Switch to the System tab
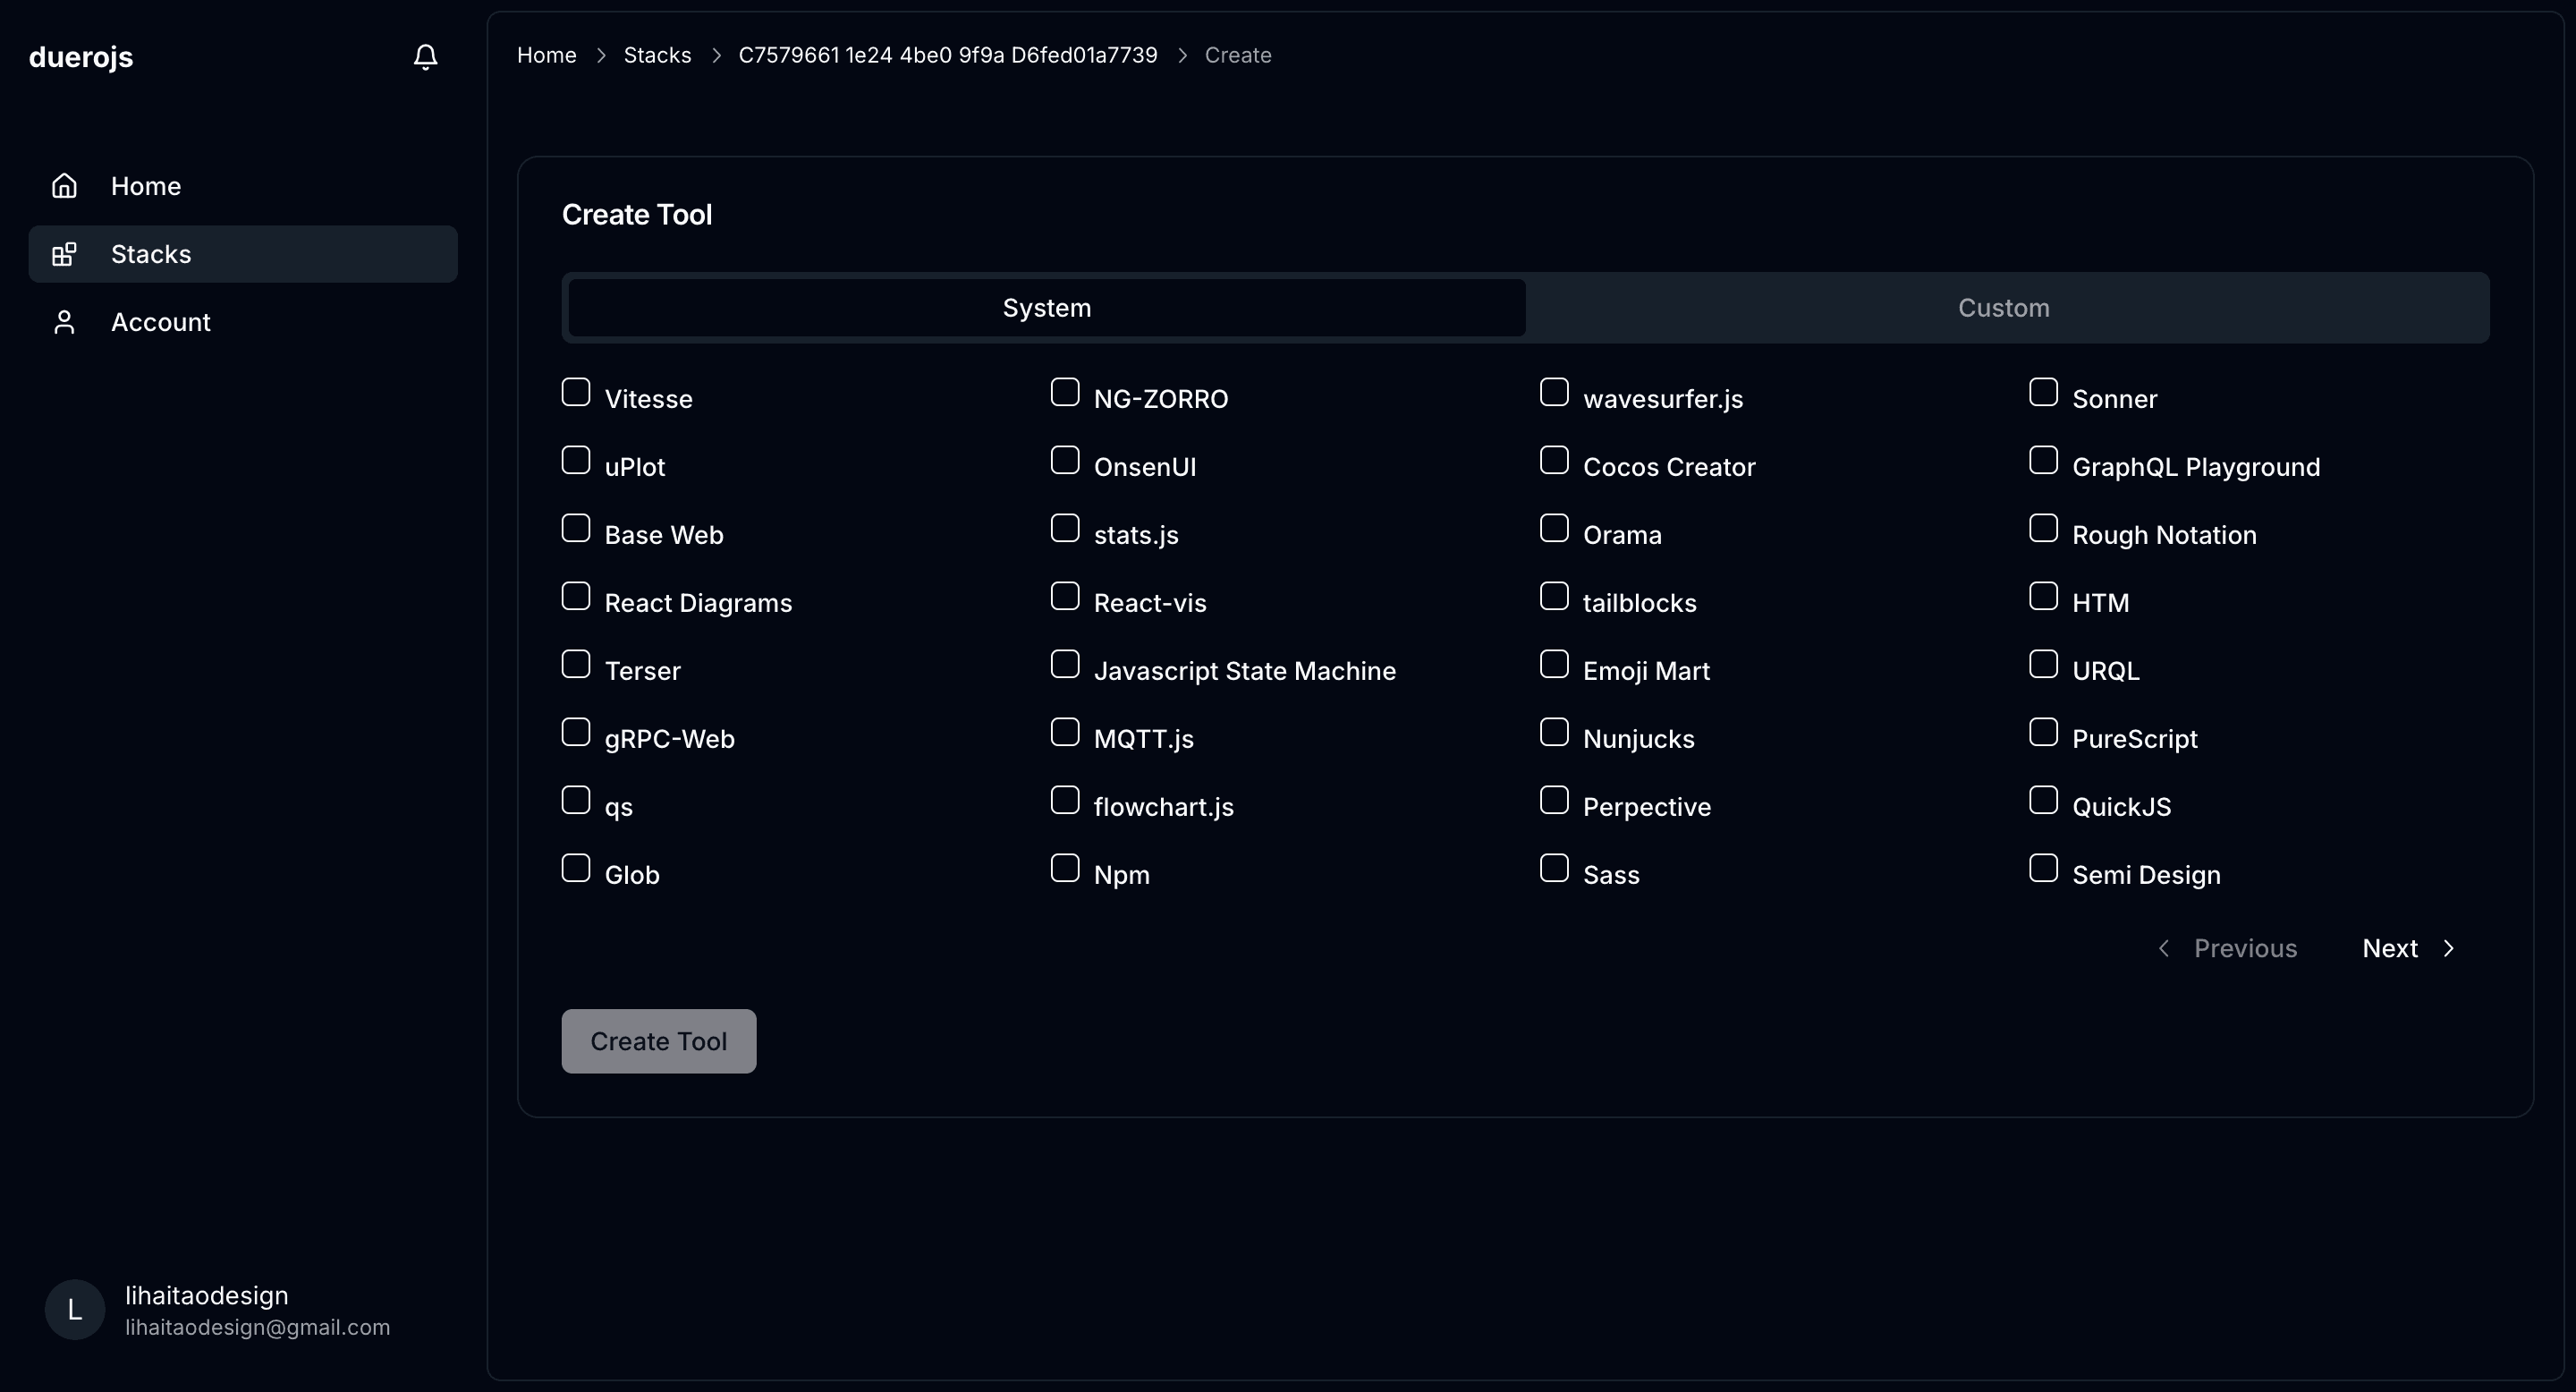Image resolution: width=2576 pixels, height=1392 pixels. (1047, 308)
